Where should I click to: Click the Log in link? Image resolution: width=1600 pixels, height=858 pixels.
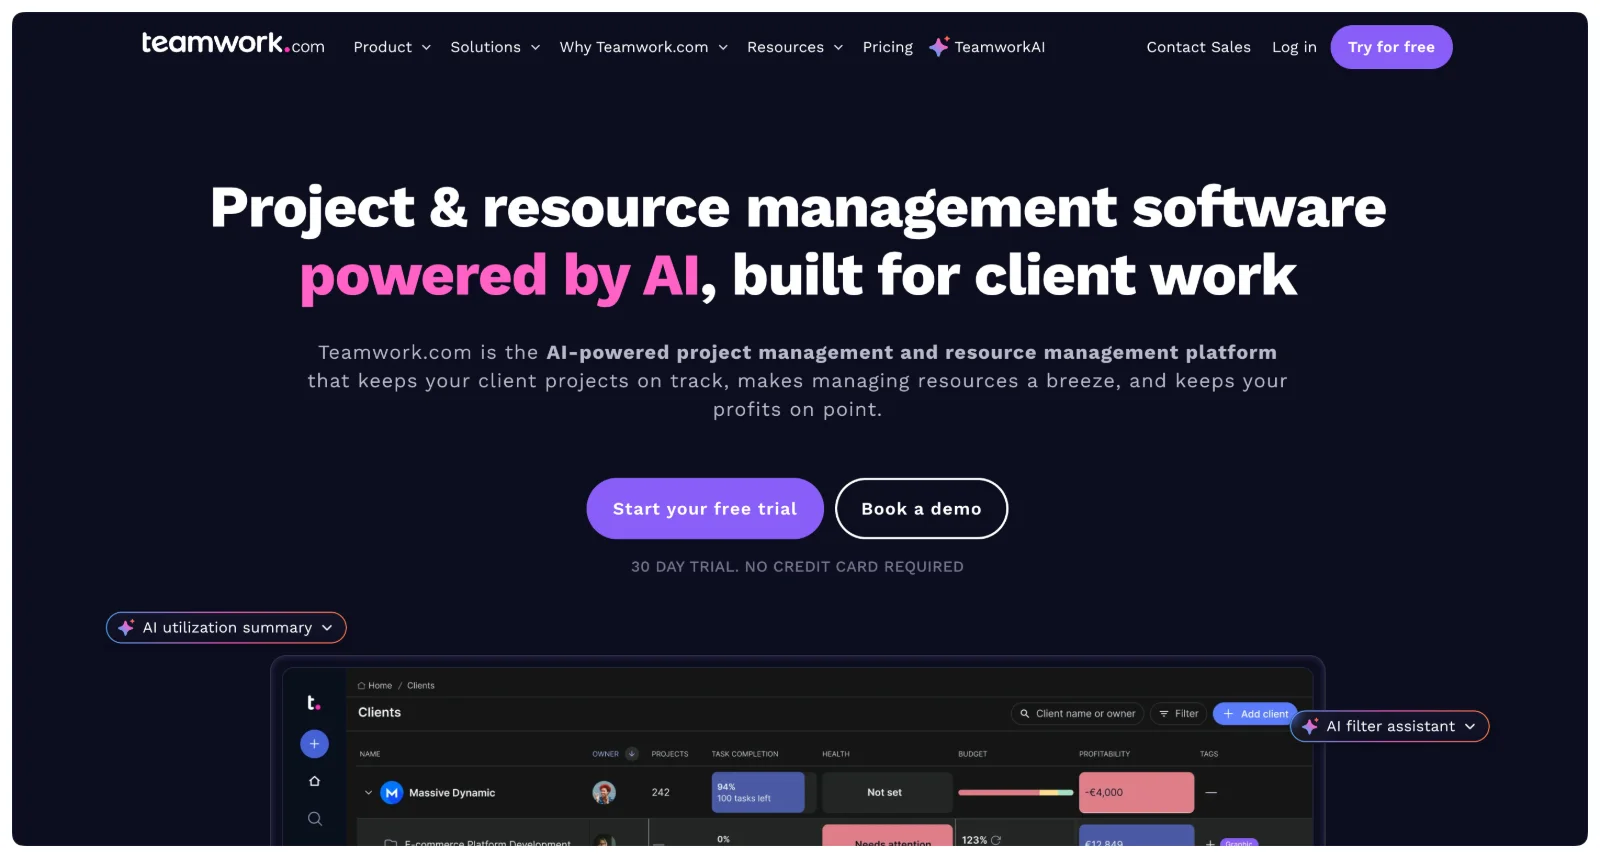1294,47
